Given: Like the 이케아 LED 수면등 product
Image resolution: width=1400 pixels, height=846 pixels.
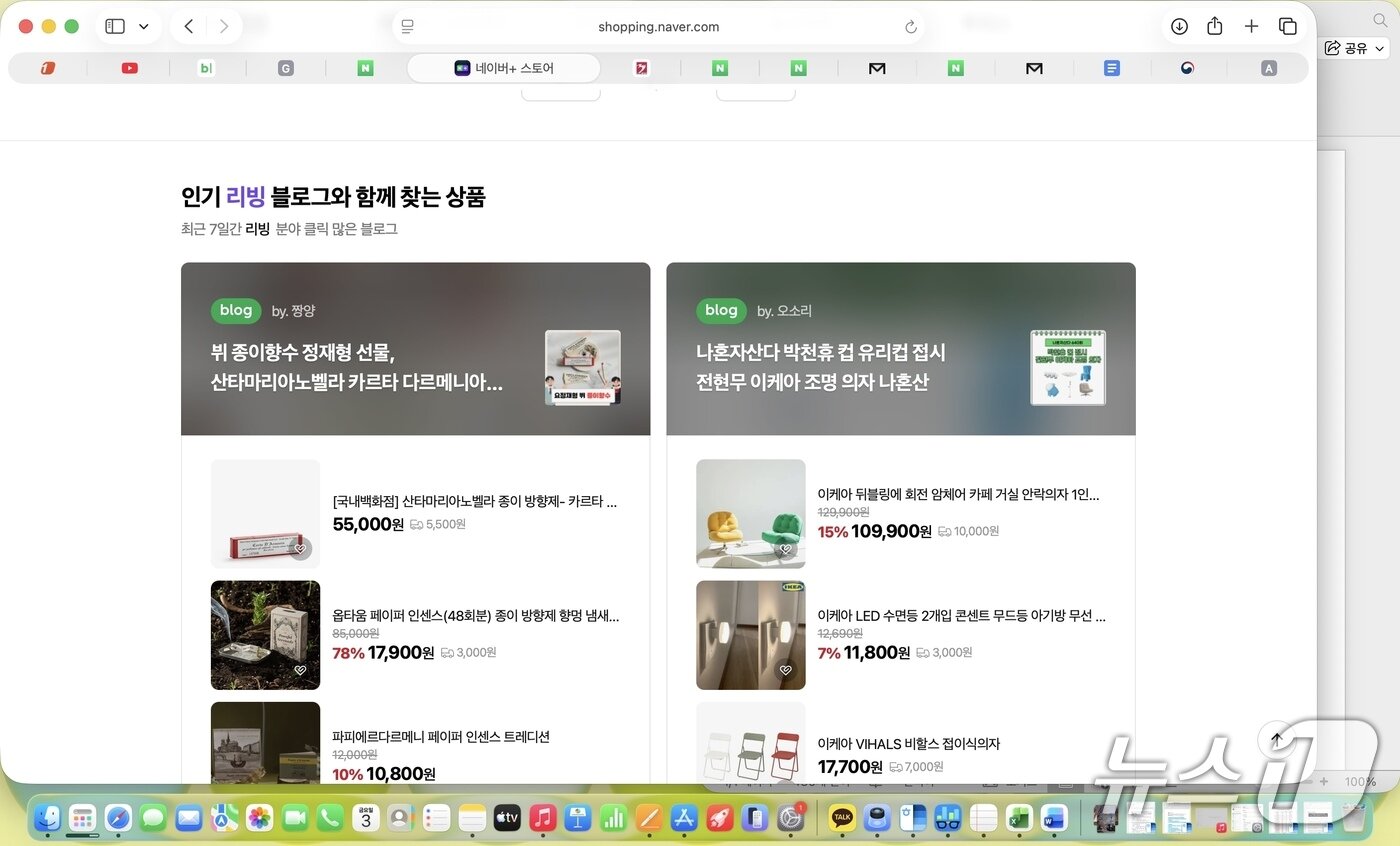Looking at the screenshot, I should (x=786, y=670).
